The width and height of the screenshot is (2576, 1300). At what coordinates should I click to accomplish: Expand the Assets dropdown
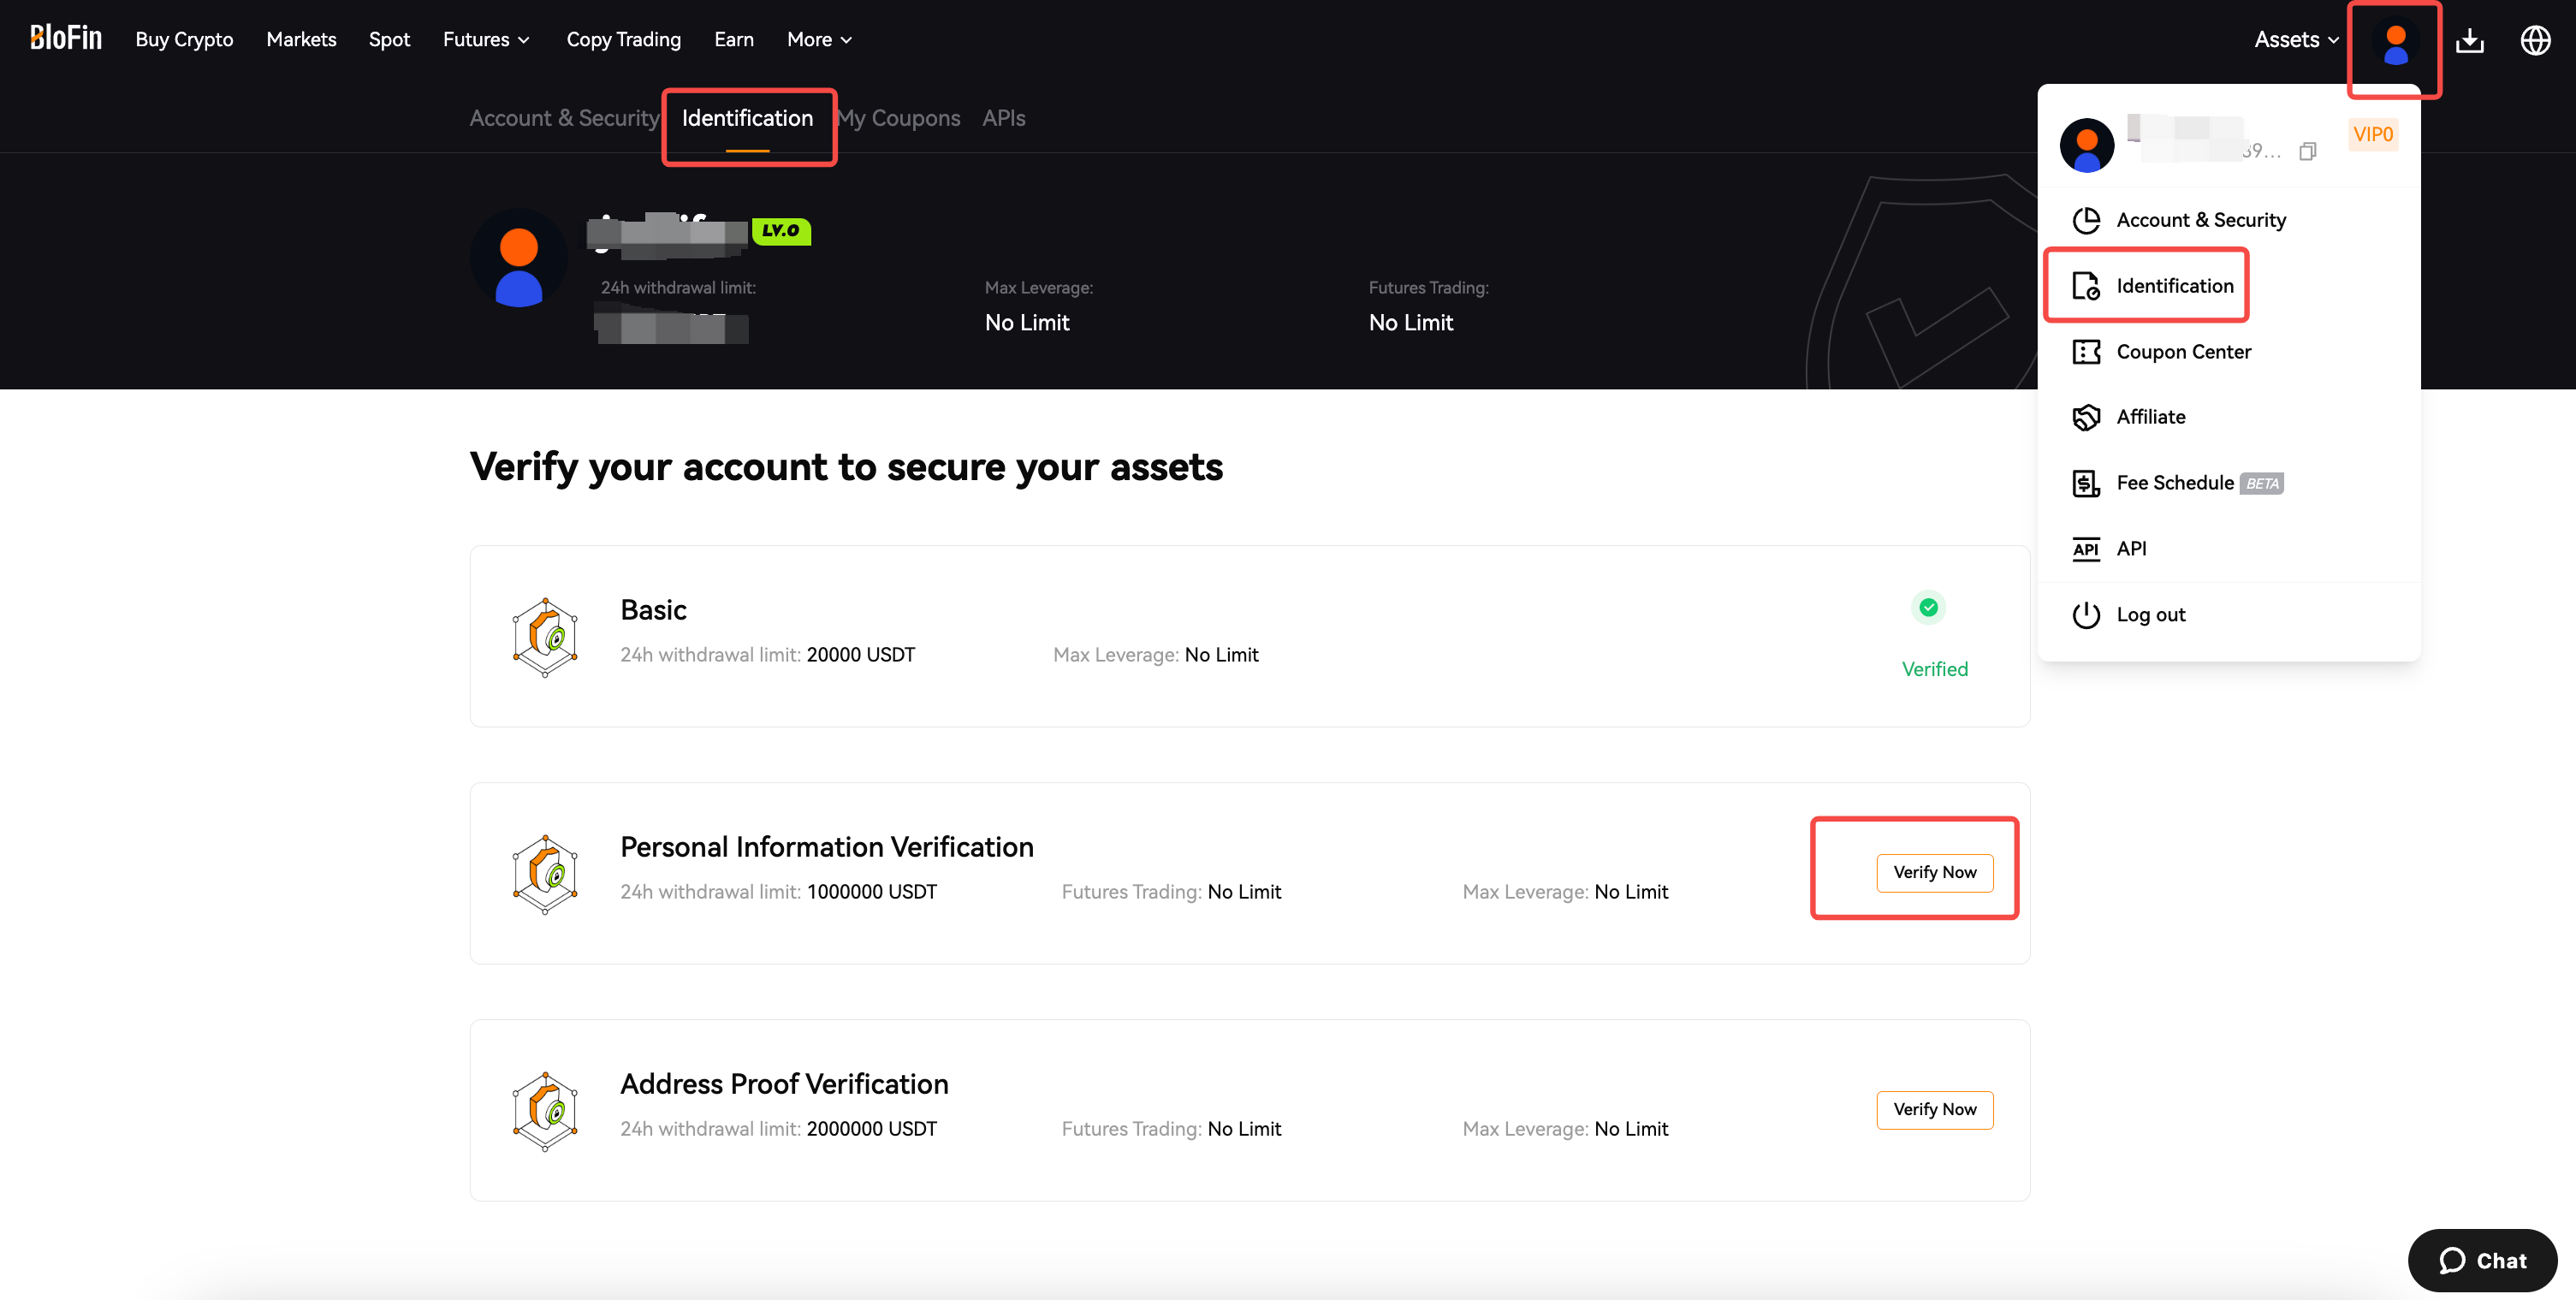(x=2295, y=39)
